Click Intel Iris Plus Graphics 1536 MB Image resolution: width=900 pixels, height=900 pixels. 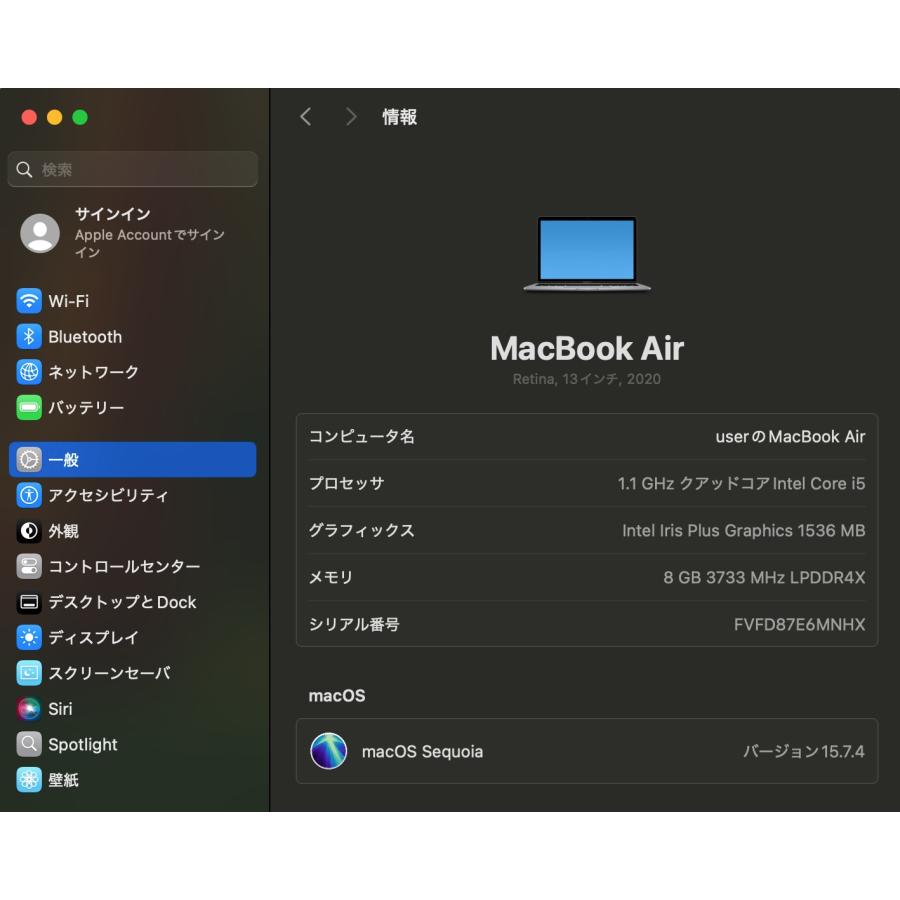pyautogui.click(x=743, y=530)
